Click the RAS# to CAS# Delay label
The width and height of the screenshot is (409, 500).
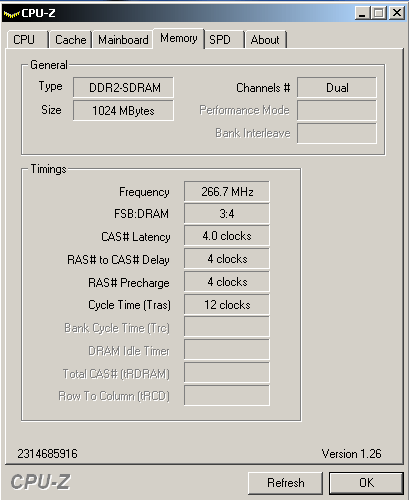pyautogui.click(x=118, y=260)
